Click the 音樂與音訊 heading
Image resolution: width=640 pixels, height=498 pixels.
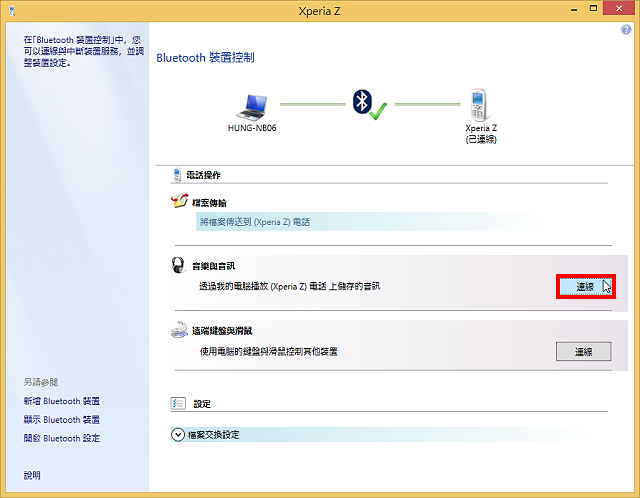(213, 266)
